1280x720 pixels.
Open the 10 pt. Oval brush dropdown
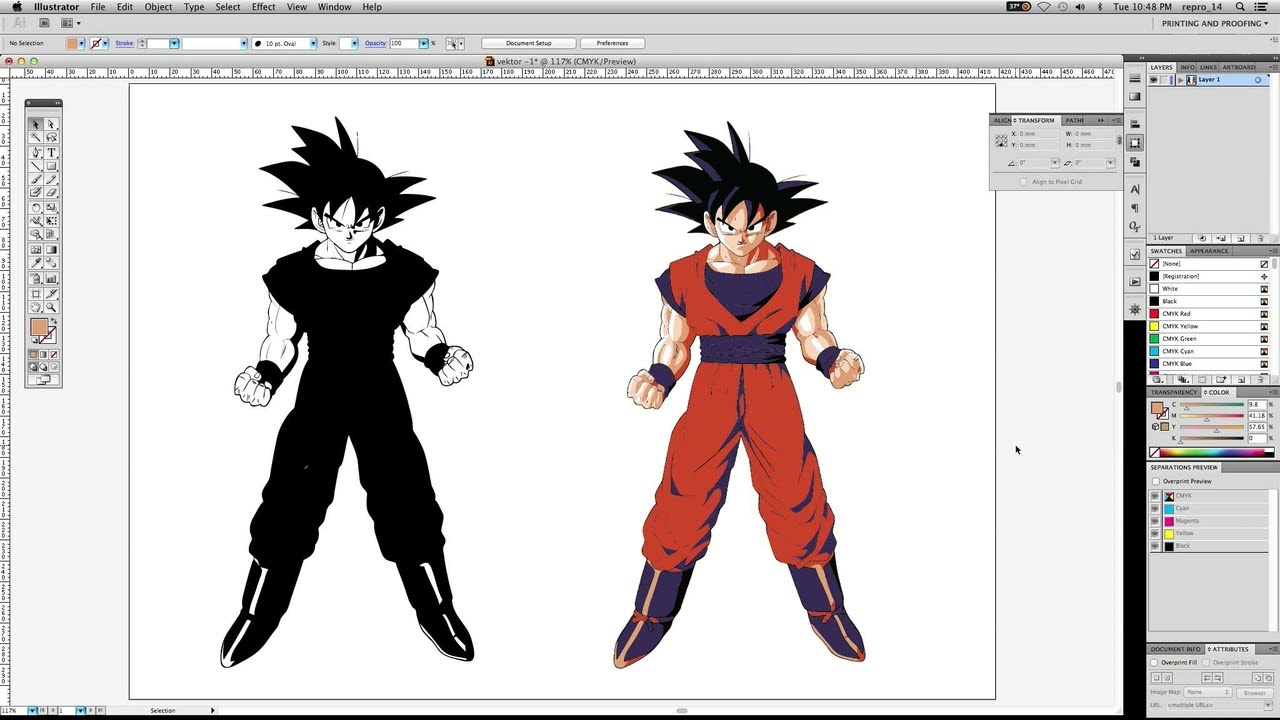[313, 43]
